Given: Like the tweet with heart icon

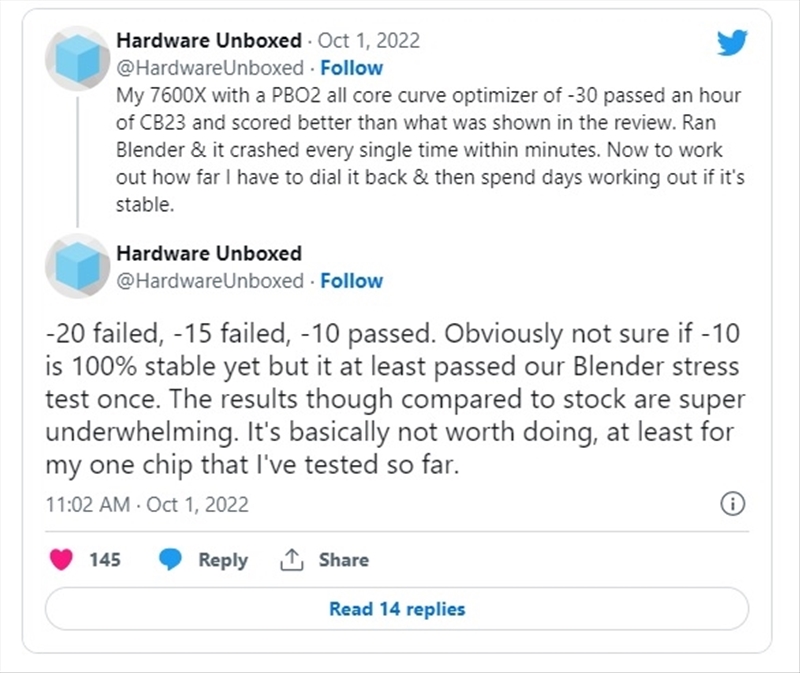Looking at the screenshot, I should pyautogui.click(x=62, y=560).
